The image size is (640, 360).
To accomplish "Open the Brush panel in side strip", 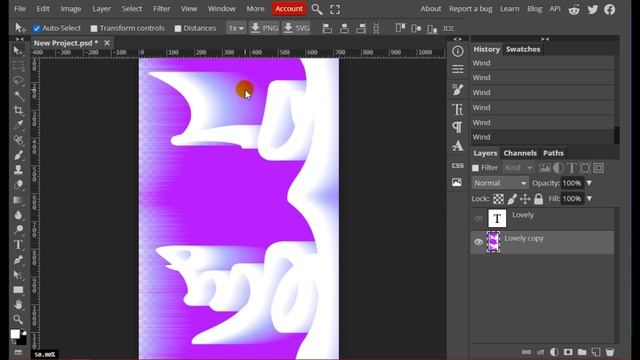I will point(458,89).
